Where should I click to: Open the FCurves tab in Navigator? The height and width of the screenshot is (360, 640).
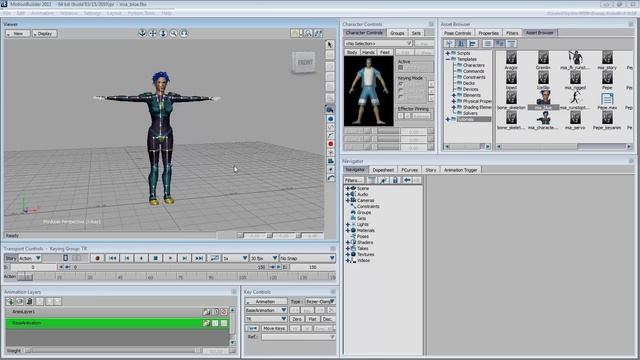click(x=409, y=170)
